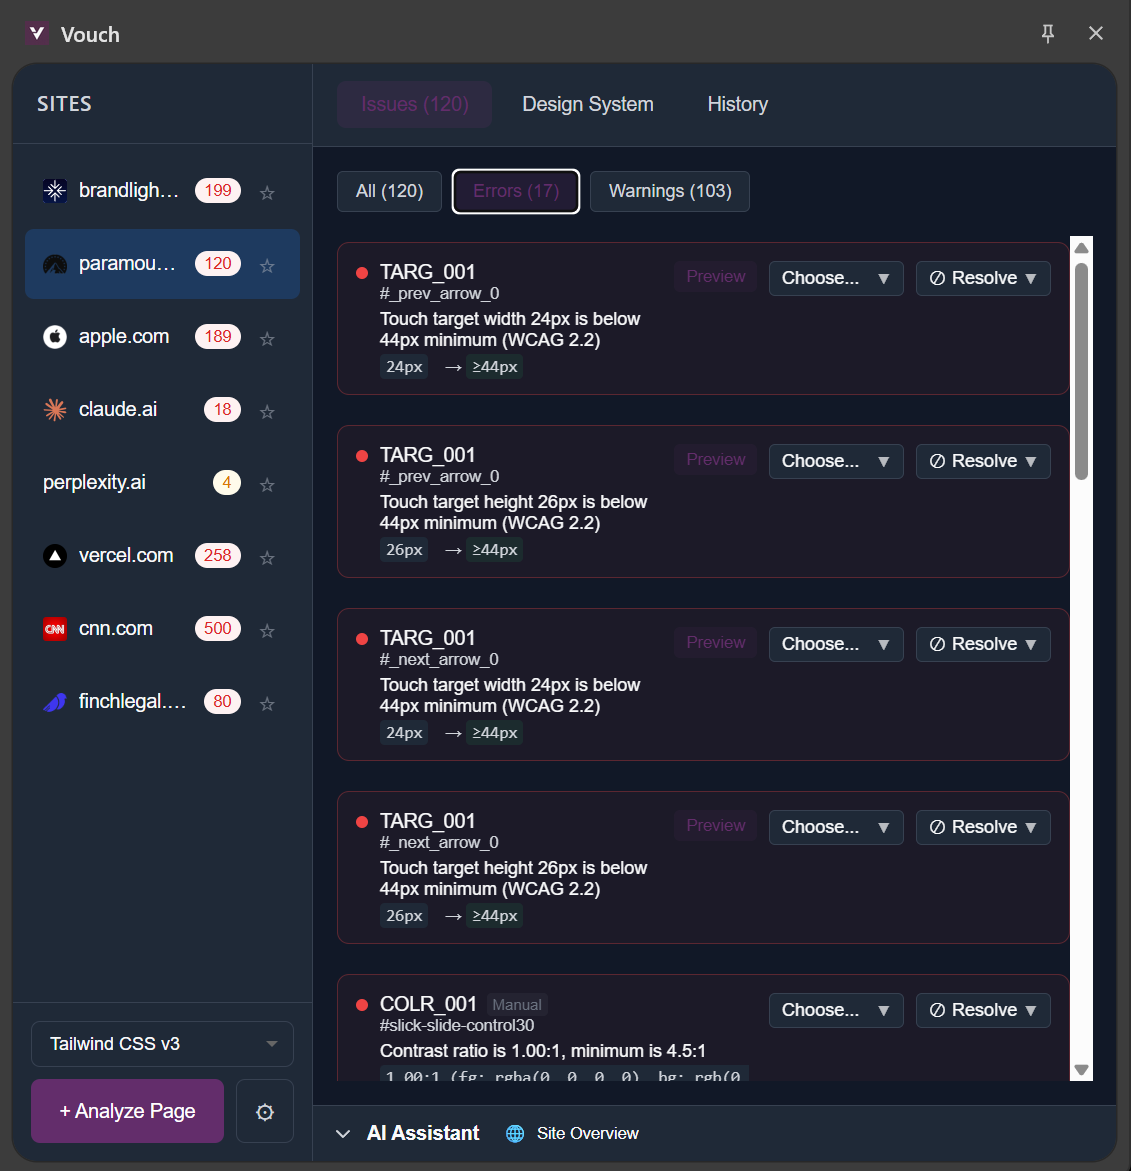Viewport: 1131px width, 1171px height.
Task: Select the vercel.com triangle icon
Action: (54, 556)
